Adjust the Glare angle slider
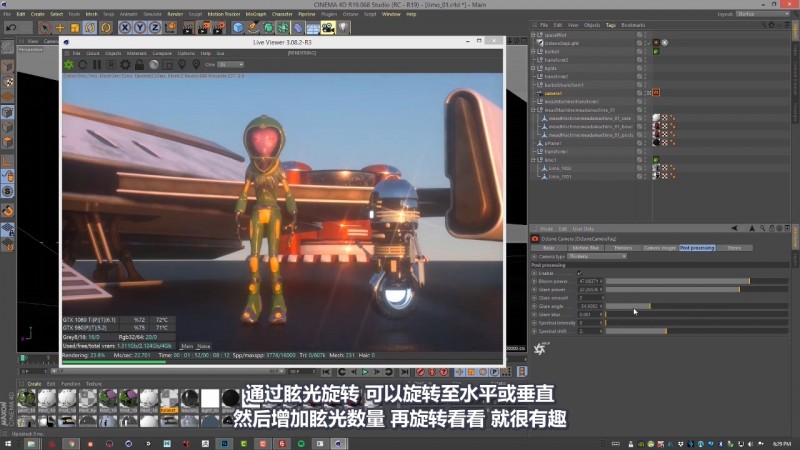800x450 pixels. coord(697,306)
